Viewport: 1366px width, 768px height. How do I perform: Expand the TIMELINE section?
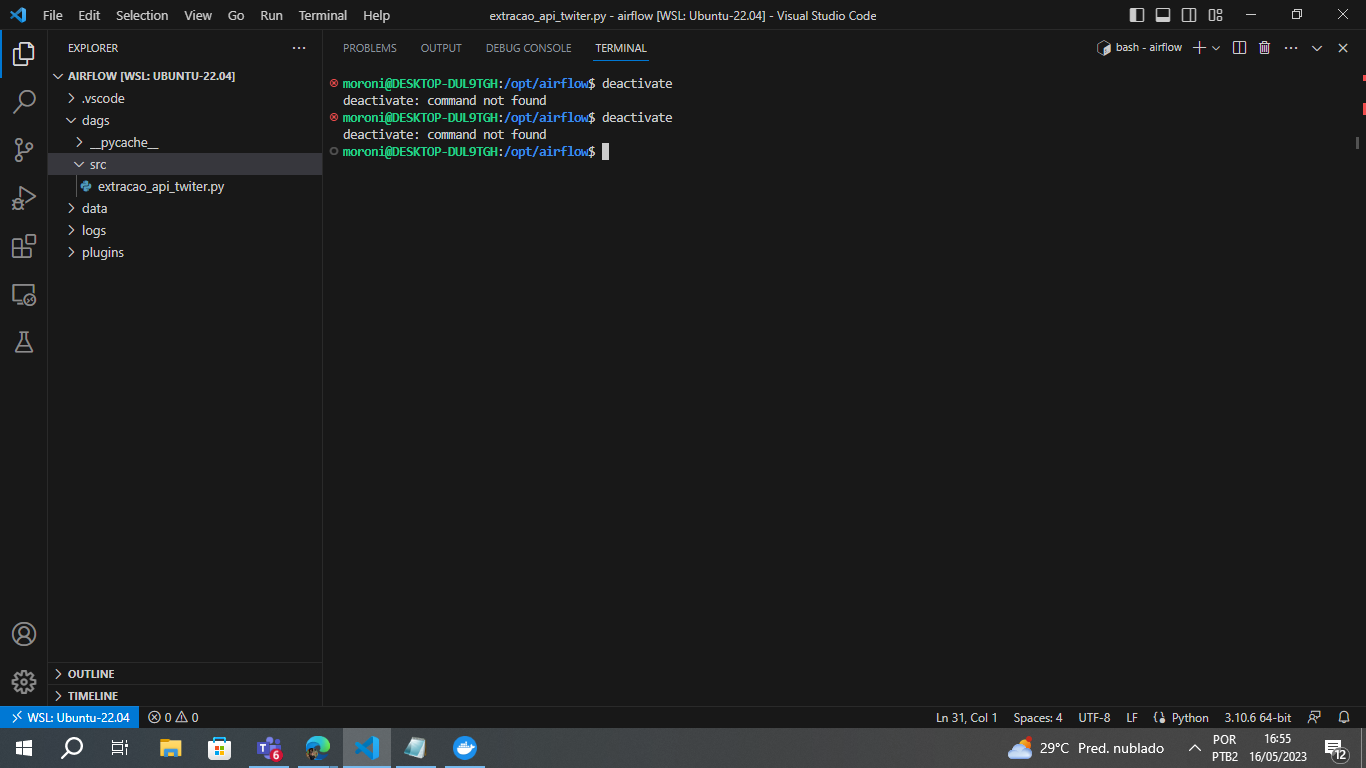[185, 696]
